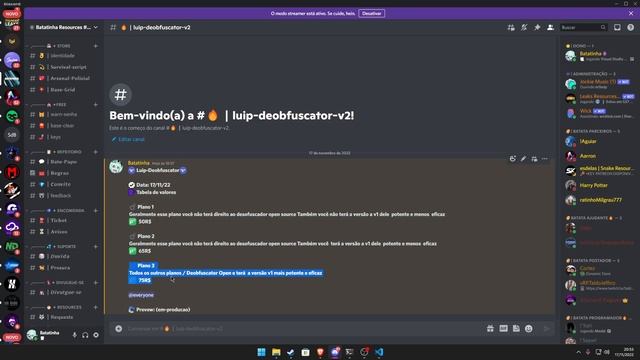Open the GIF picker

click(503, 329)
